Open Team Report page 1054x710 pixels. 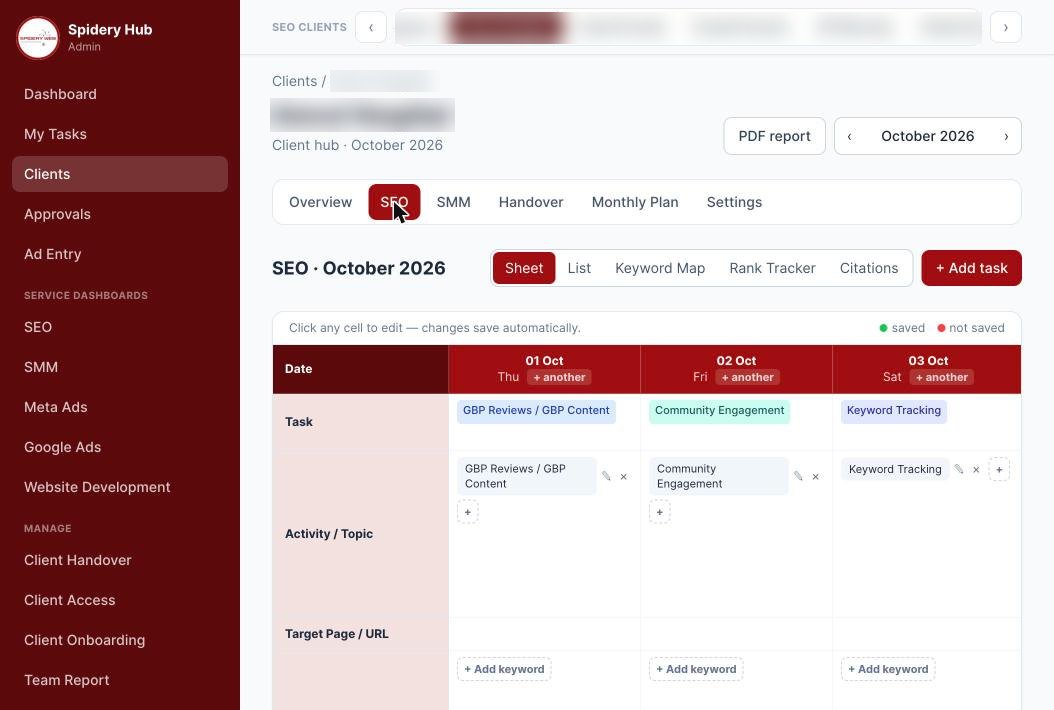(120, 680)
